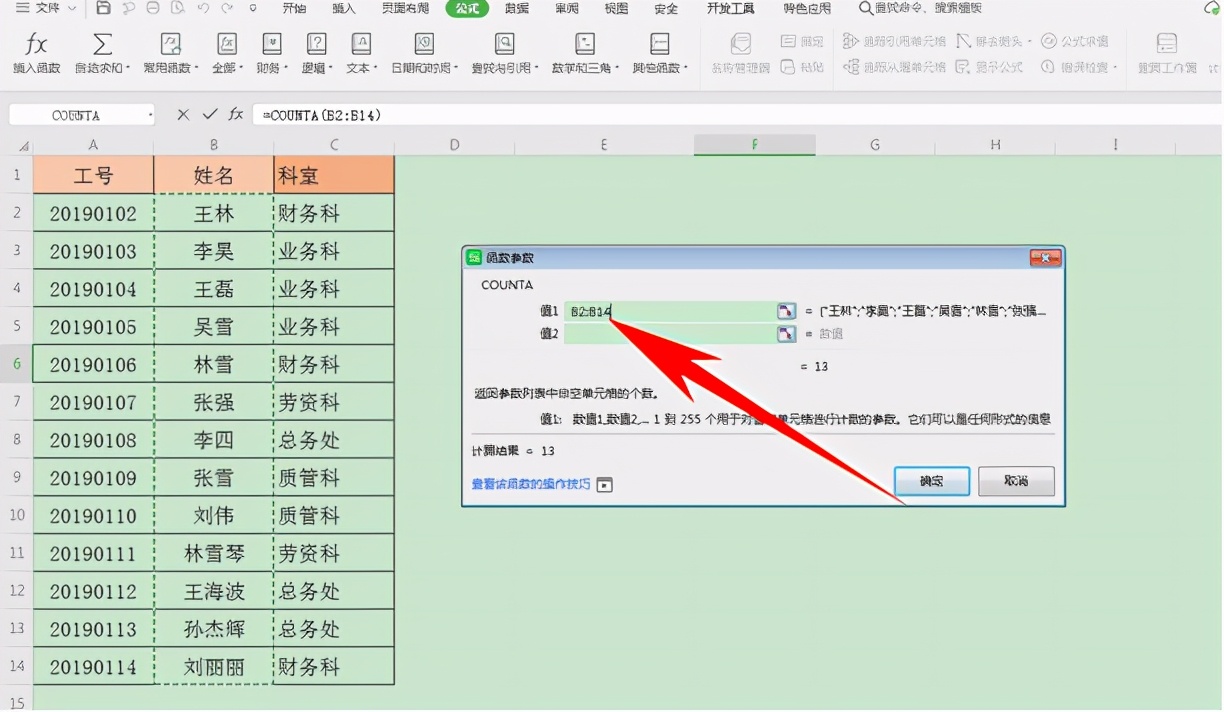The height and width of the screenshot is (712, 1224).
Task: Toggle 显示公式 show formulas
Action: 990,67
